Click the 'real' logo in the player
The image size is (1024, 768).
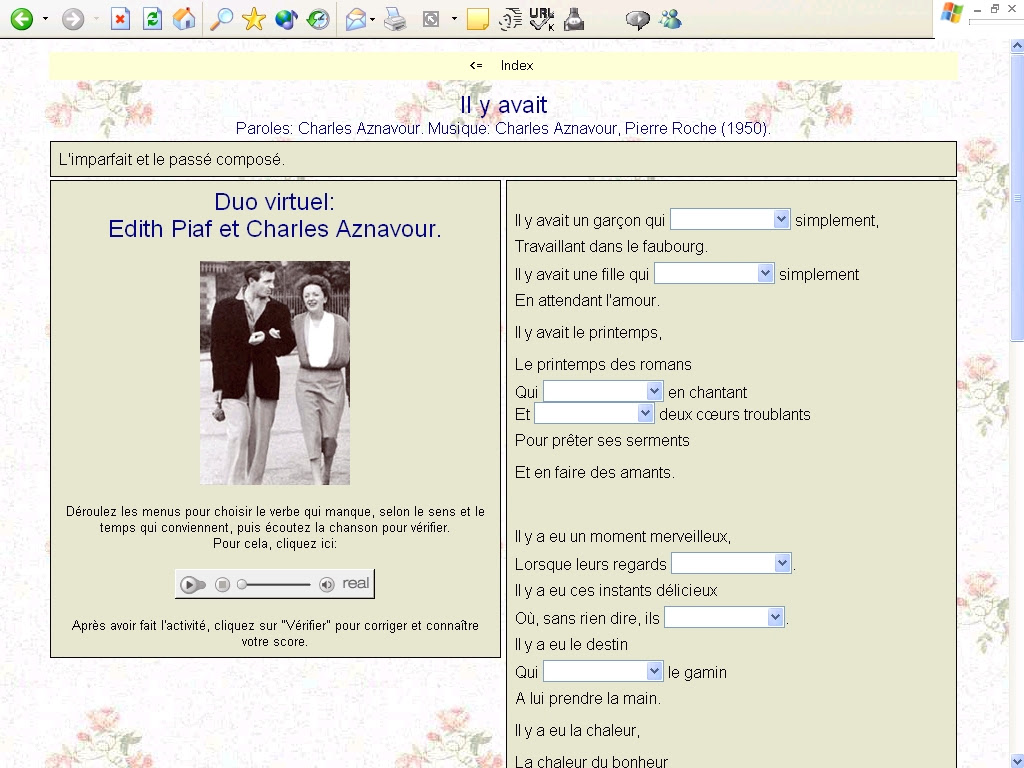(x=356, y=583)
